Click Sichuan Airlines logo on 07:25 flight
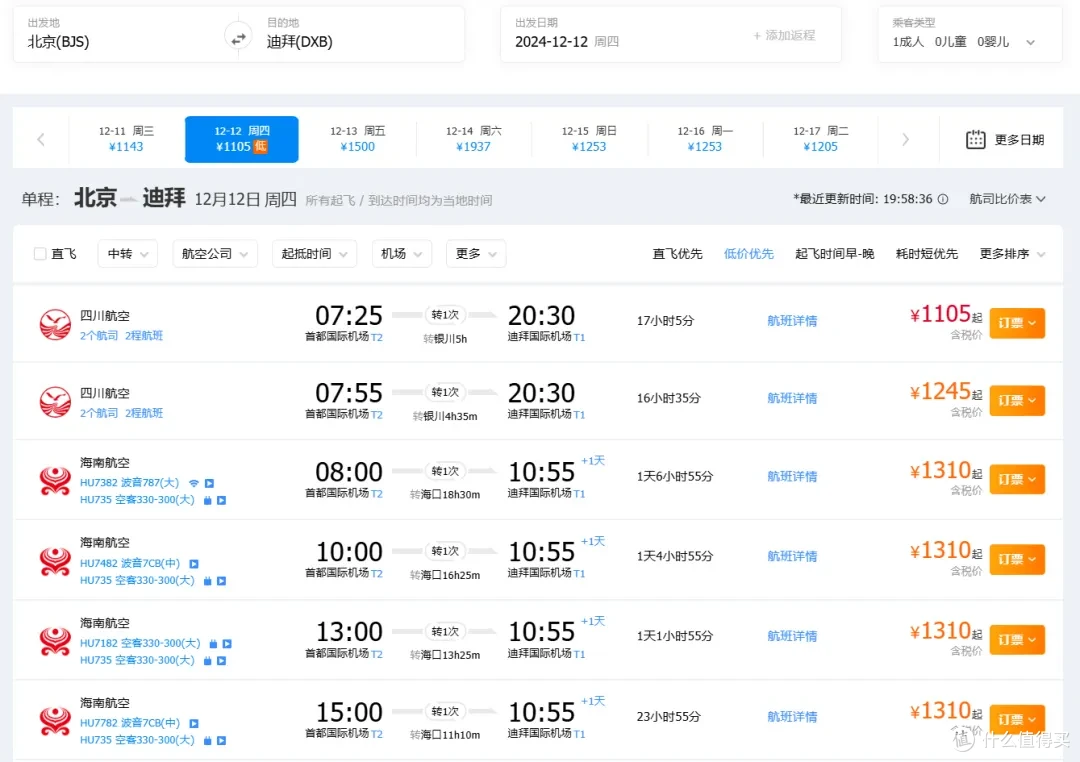1080x762 pixels. pyautogui.click(x=55, y=325)
